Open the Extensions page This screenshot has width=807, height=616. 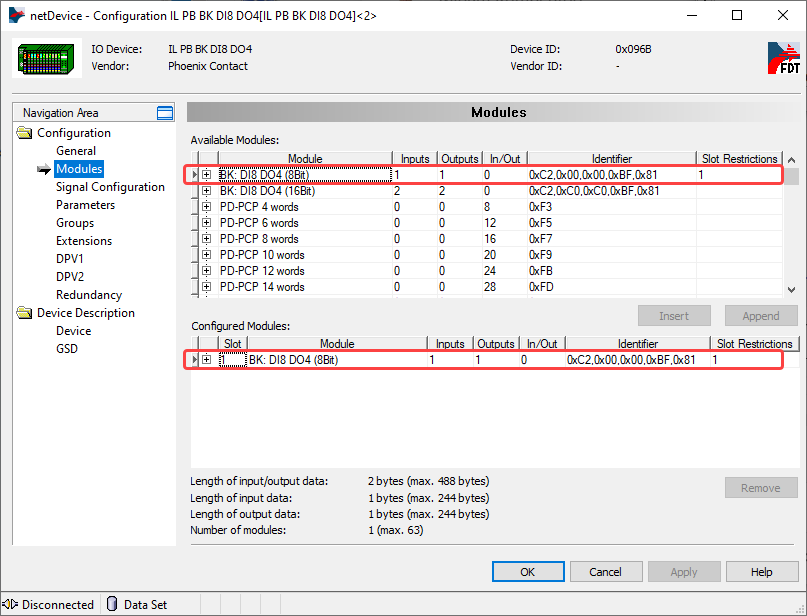click(x=84, y=241)
